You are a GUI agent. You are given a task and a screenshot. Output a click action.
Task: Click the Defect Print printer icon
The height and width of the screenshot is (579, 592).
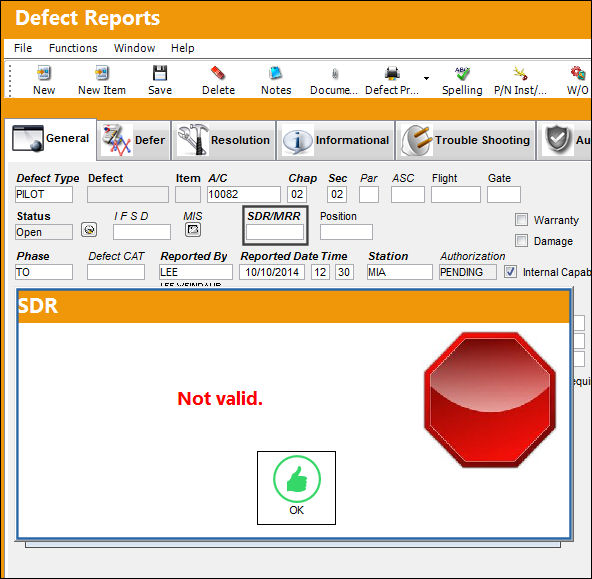coord(392,73)
